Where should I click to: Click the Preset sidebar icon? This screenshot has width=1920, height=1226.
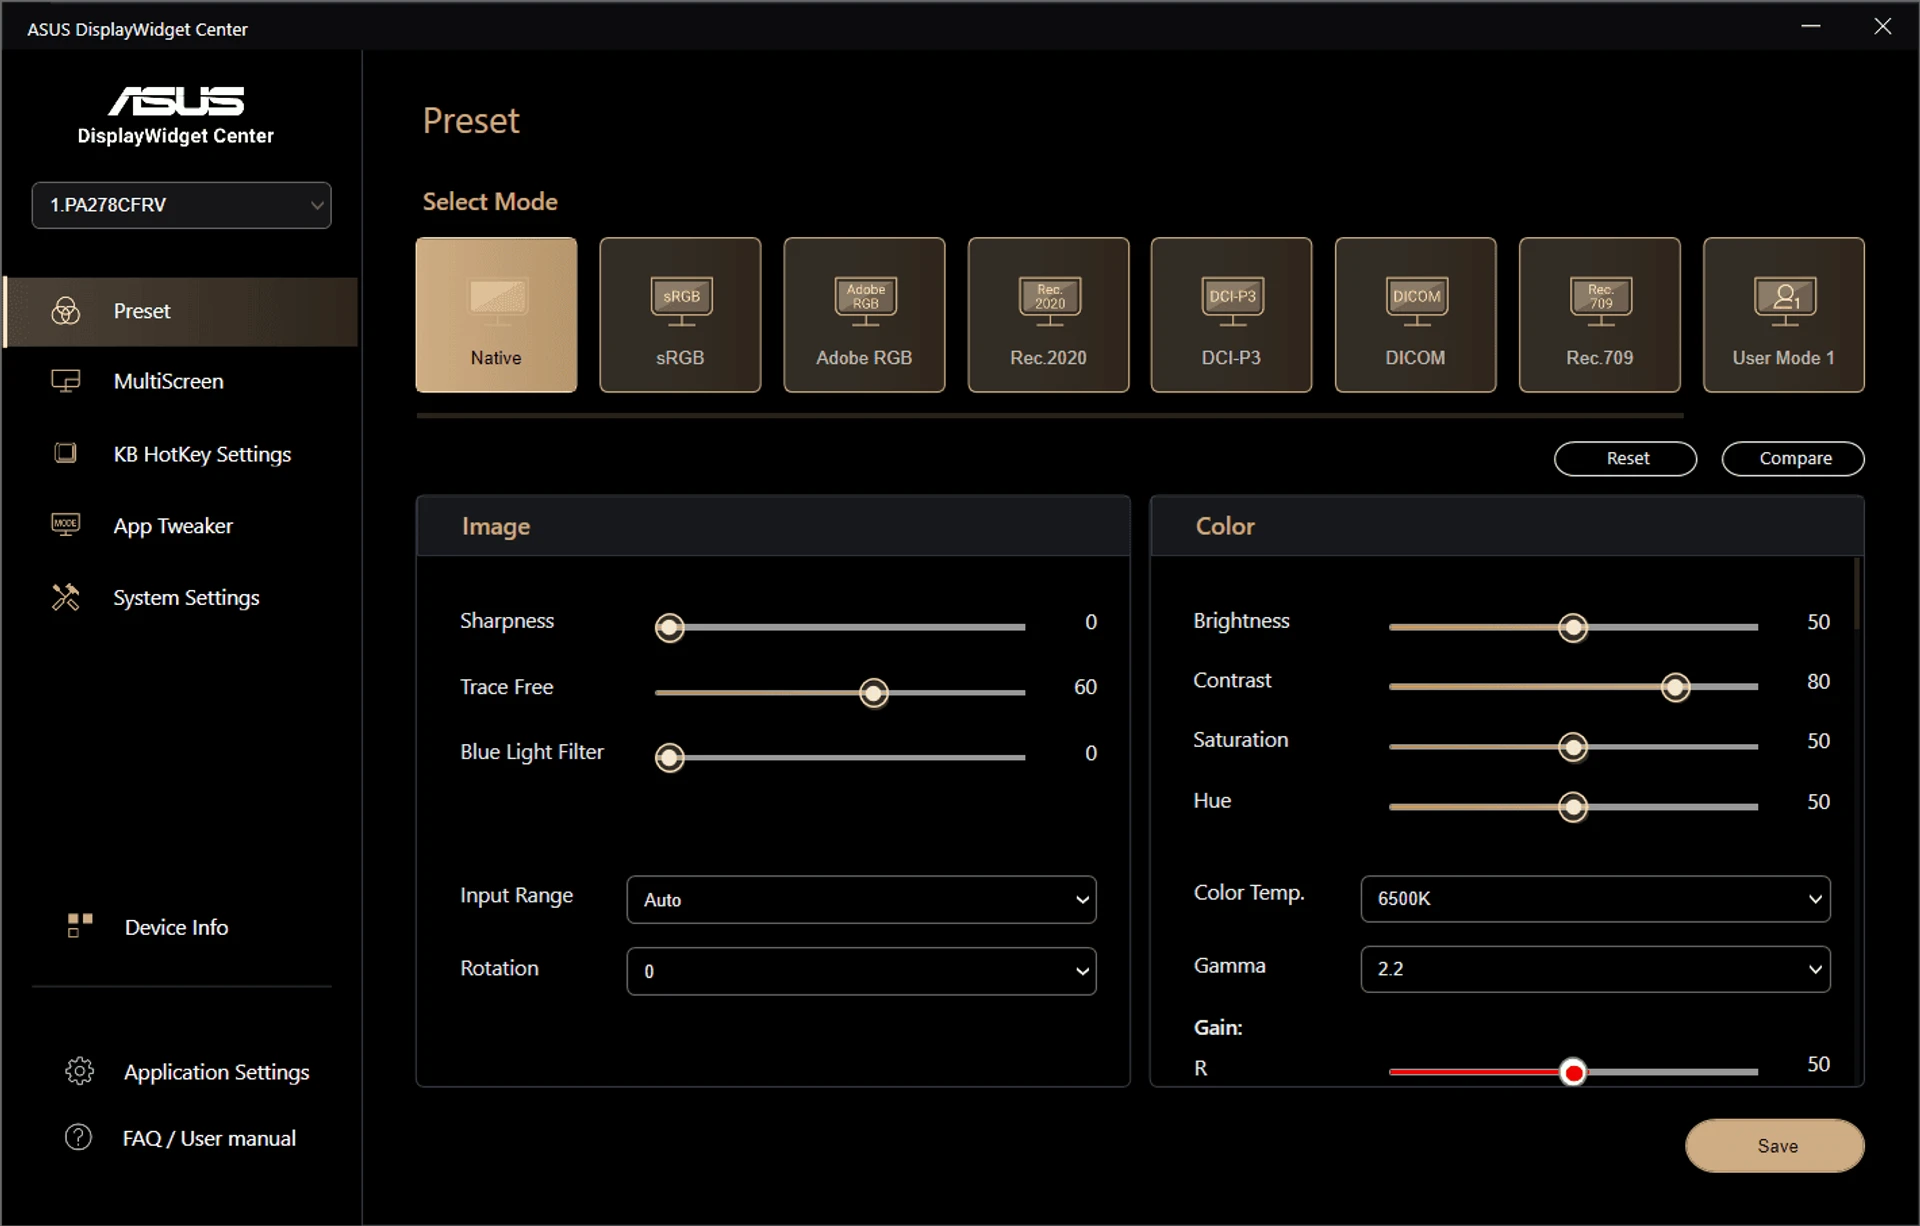pyautogui.click(x=66, y=311)
